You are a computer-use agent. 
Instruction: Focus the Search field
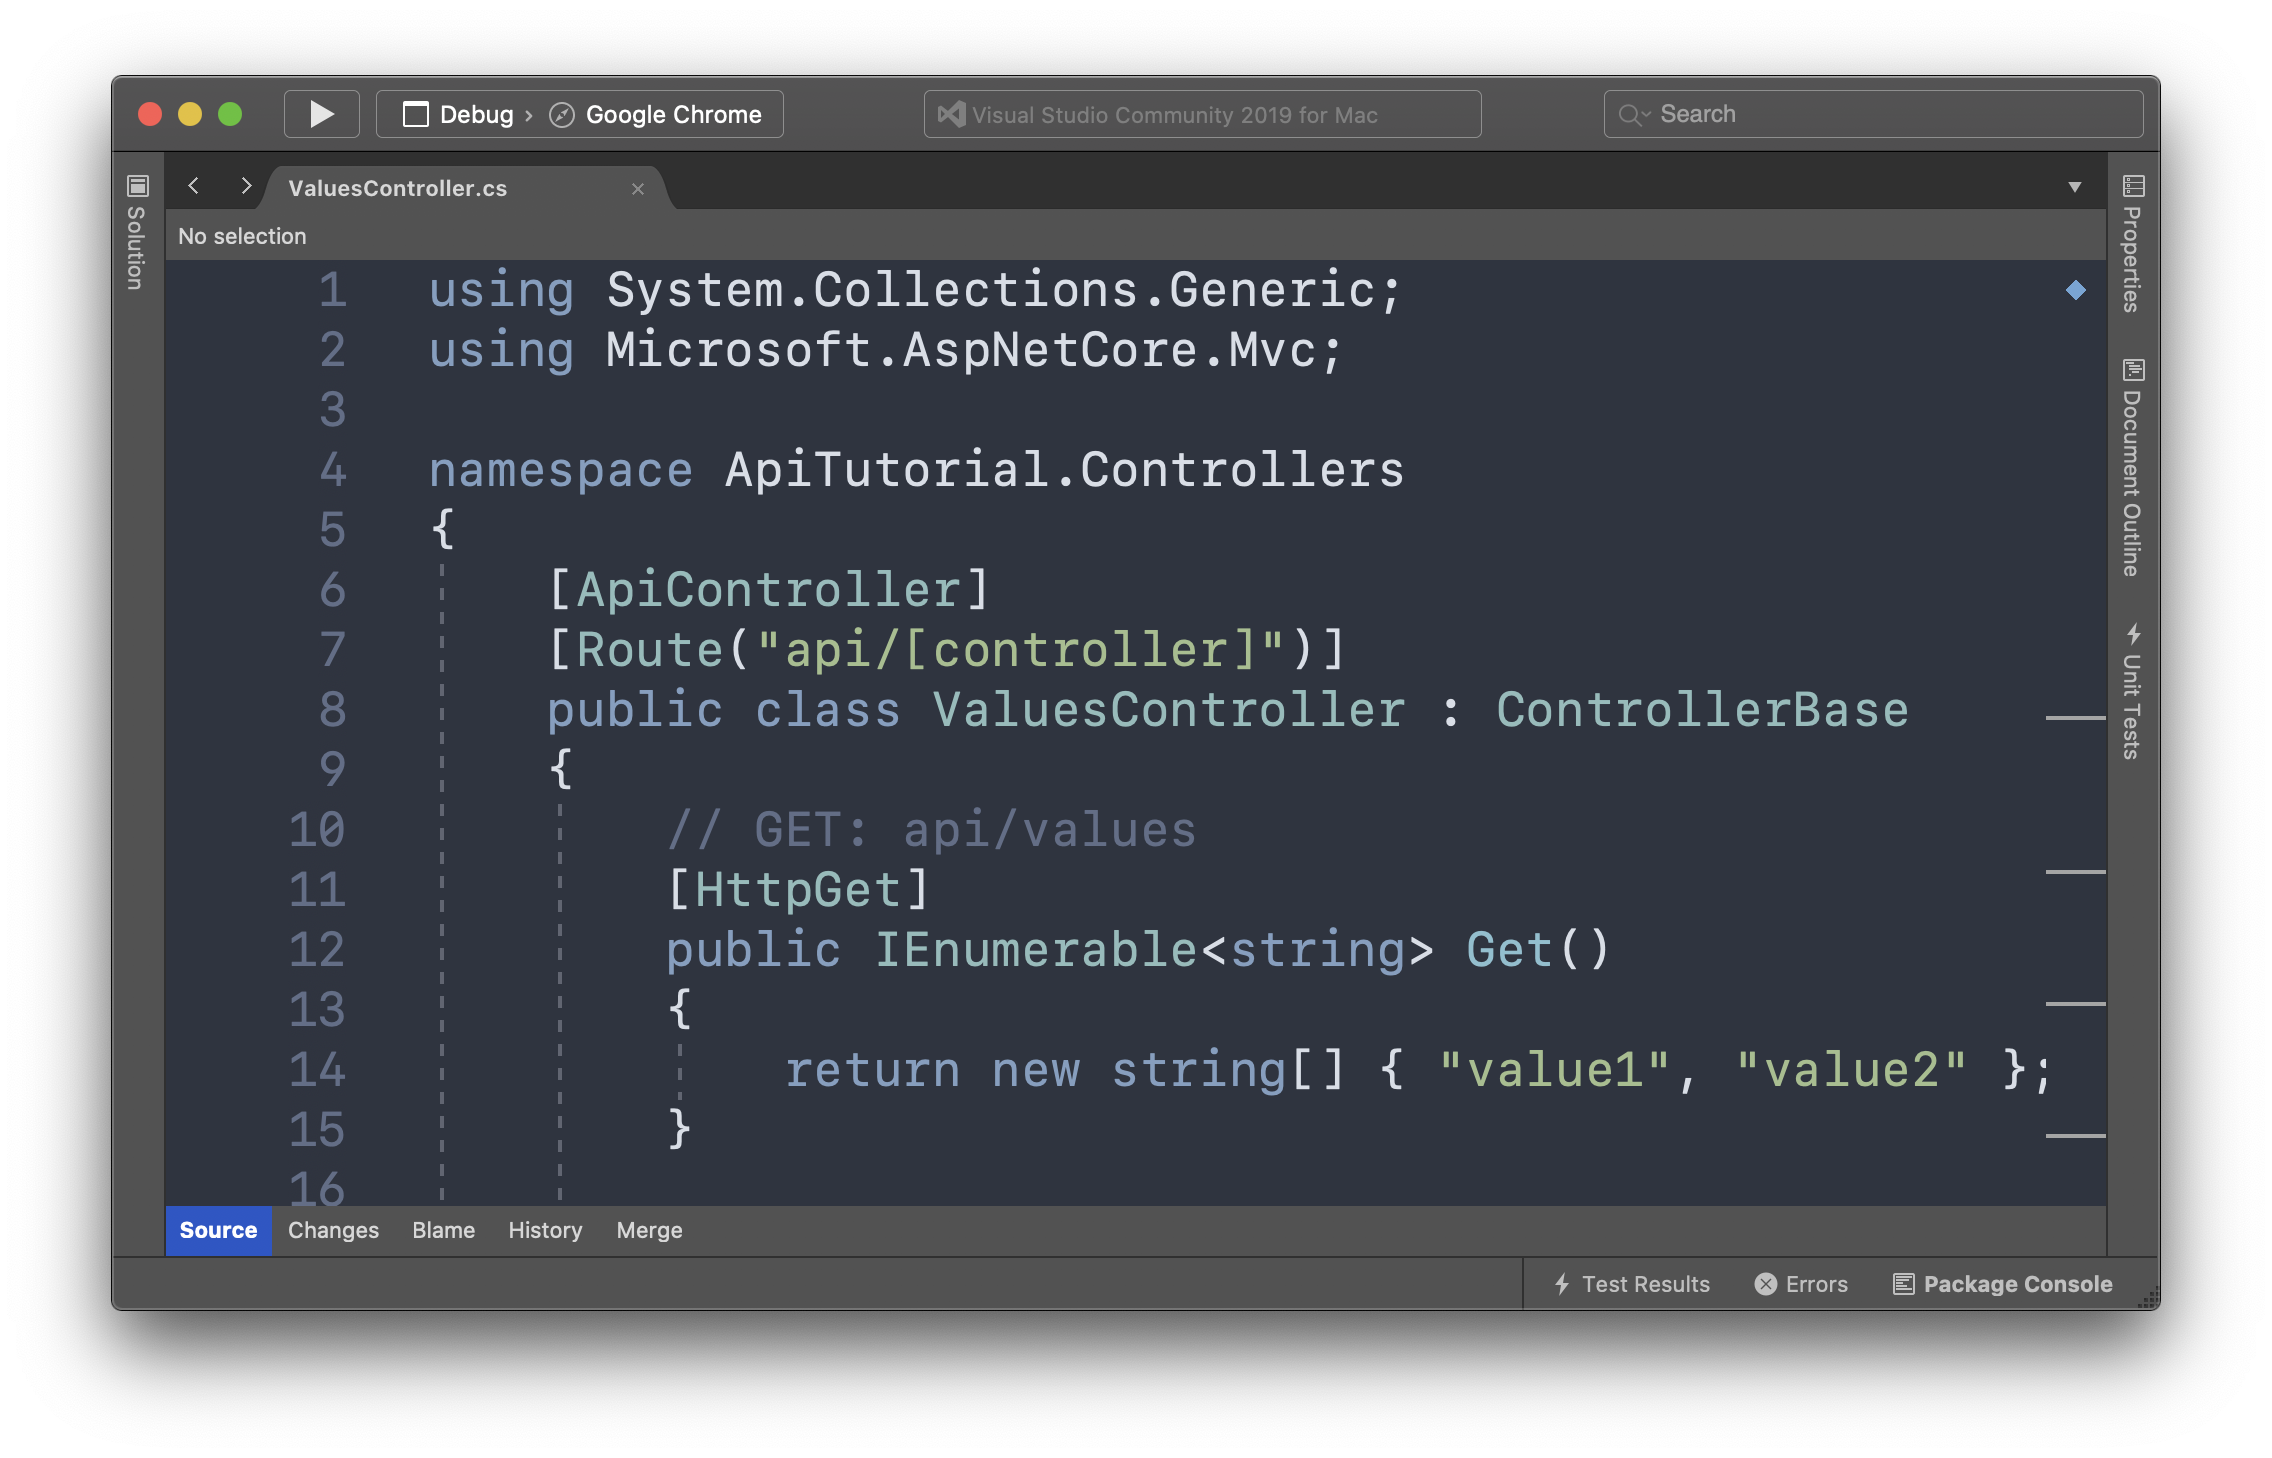tap(1873, 114)
